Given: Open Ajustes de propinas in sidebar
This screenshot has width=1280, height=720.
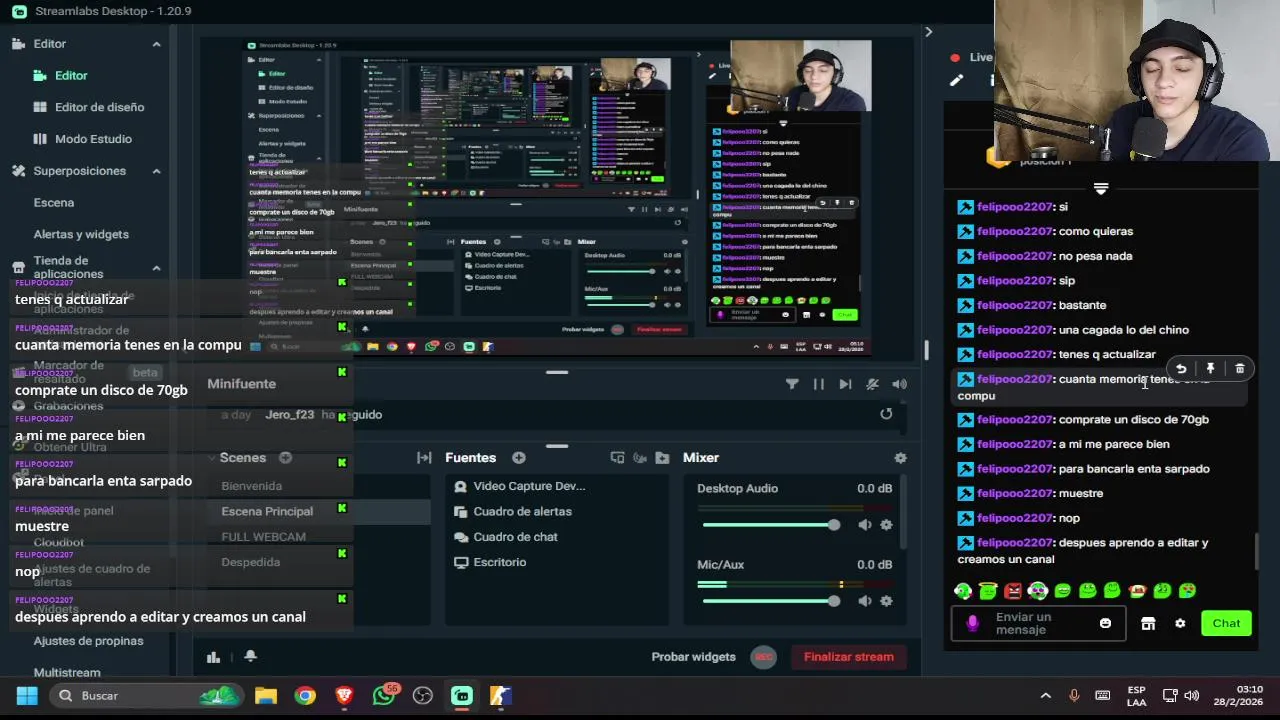Looking at the screenshot, I should [88, 641].
